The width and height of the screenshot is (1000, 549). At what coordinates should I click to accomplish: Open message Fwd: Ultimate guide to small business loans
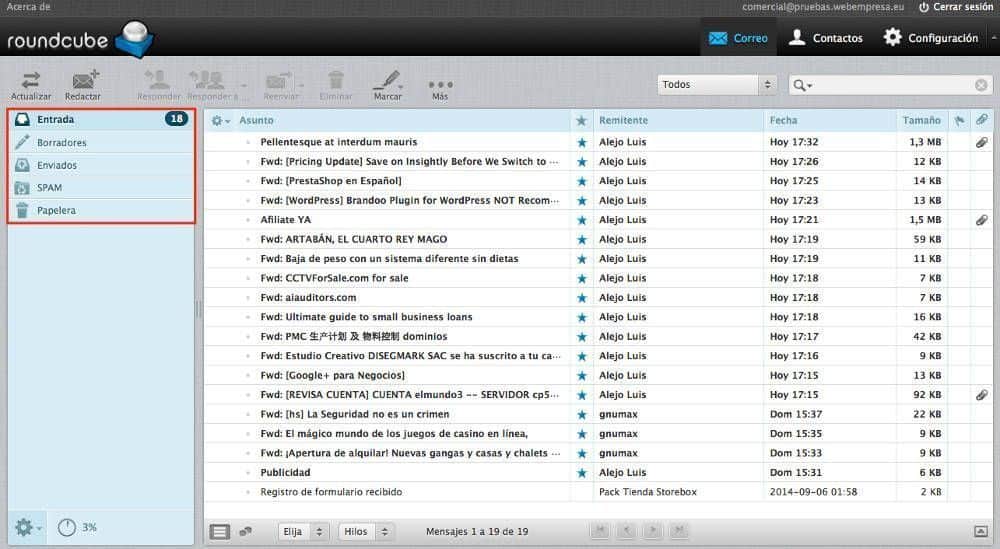366,317
